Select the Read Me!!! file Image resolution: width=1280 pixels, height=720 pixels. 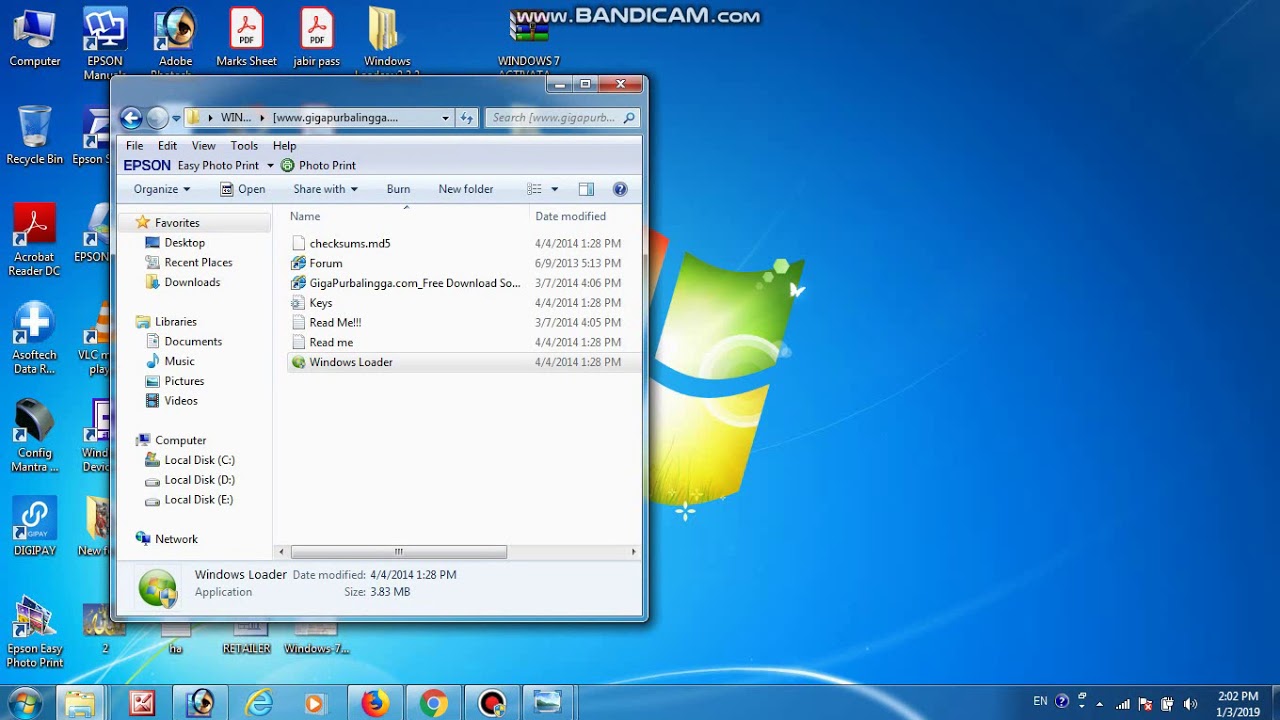[x=335, y=323]
